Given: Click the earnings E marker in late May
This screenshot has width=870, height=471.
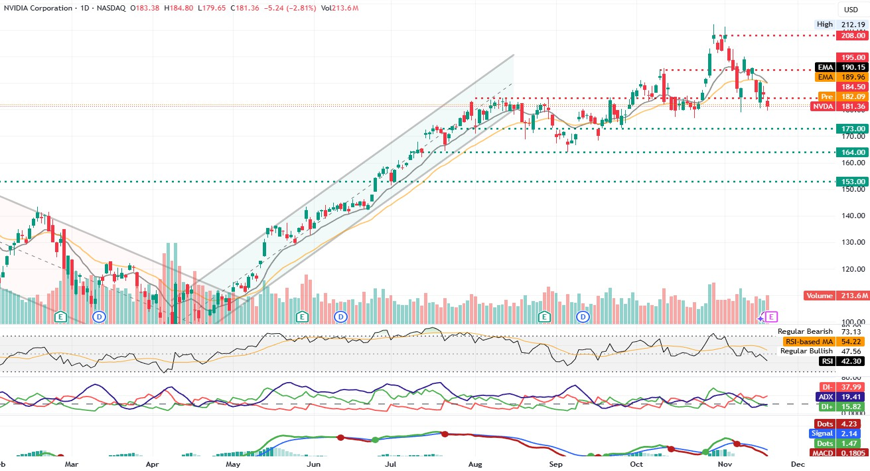Looking at the screenshot, I should [x=302, y=317].
